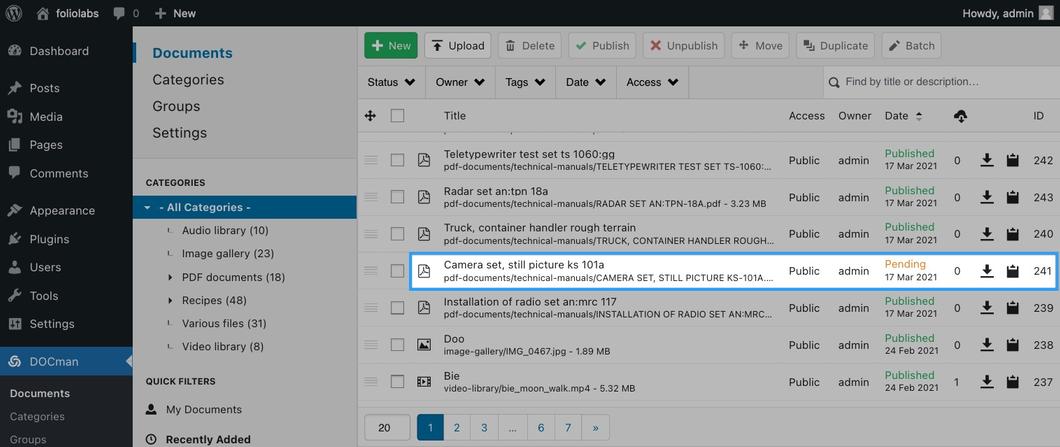Image resolution: width=1060 pixels, height=447 pixels.
Task: Open the Access filter dropdown
Action: 652,82
